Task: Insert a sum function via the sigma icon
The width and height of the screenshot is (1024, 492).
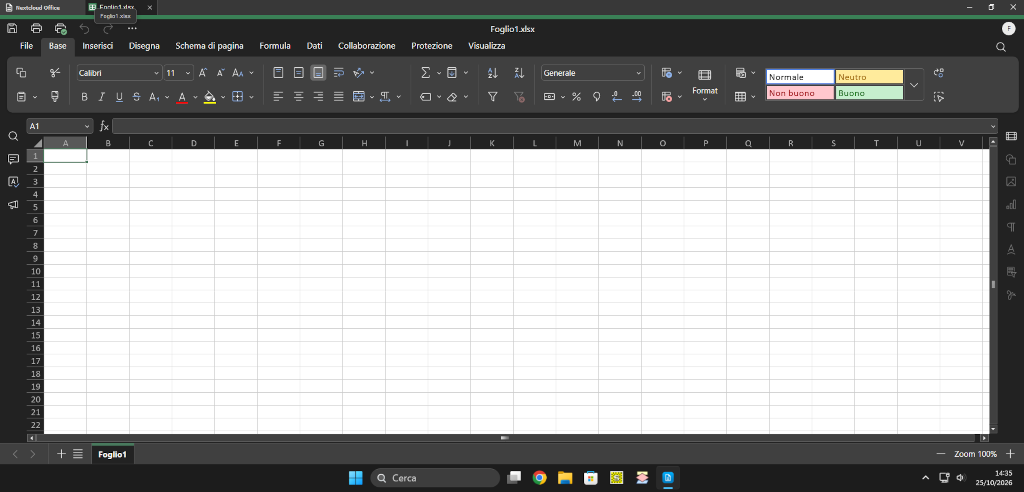Action: [426, 73]
